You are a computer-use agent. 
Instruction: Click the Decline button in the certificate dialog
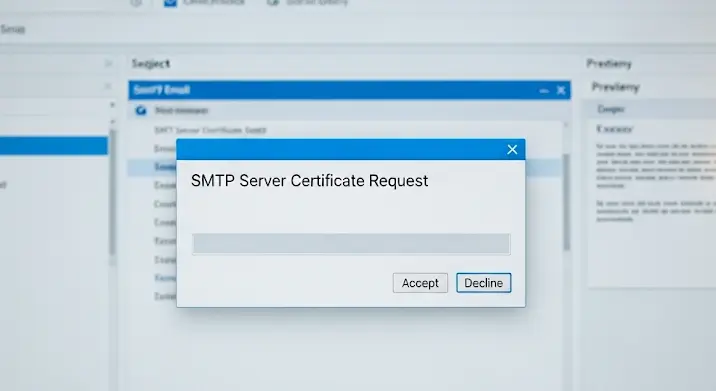pyautogui.click(x=484, y=283)
